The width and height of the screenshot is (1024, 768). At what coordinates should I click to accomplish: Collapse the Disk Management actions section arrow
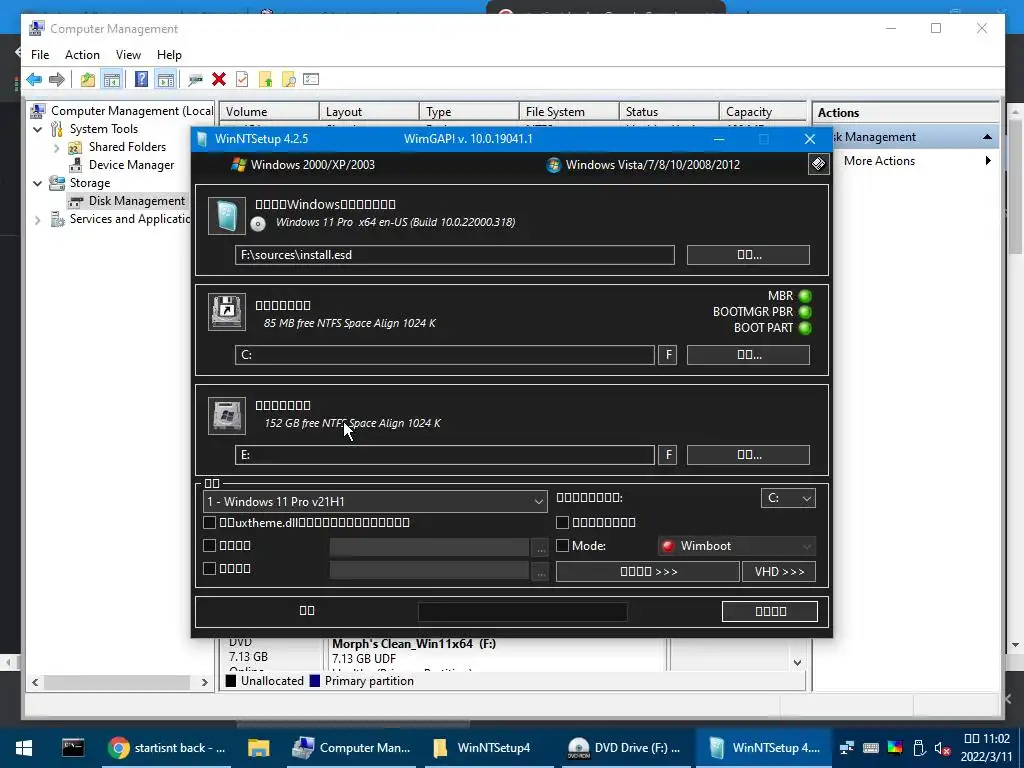click(987, 137)
